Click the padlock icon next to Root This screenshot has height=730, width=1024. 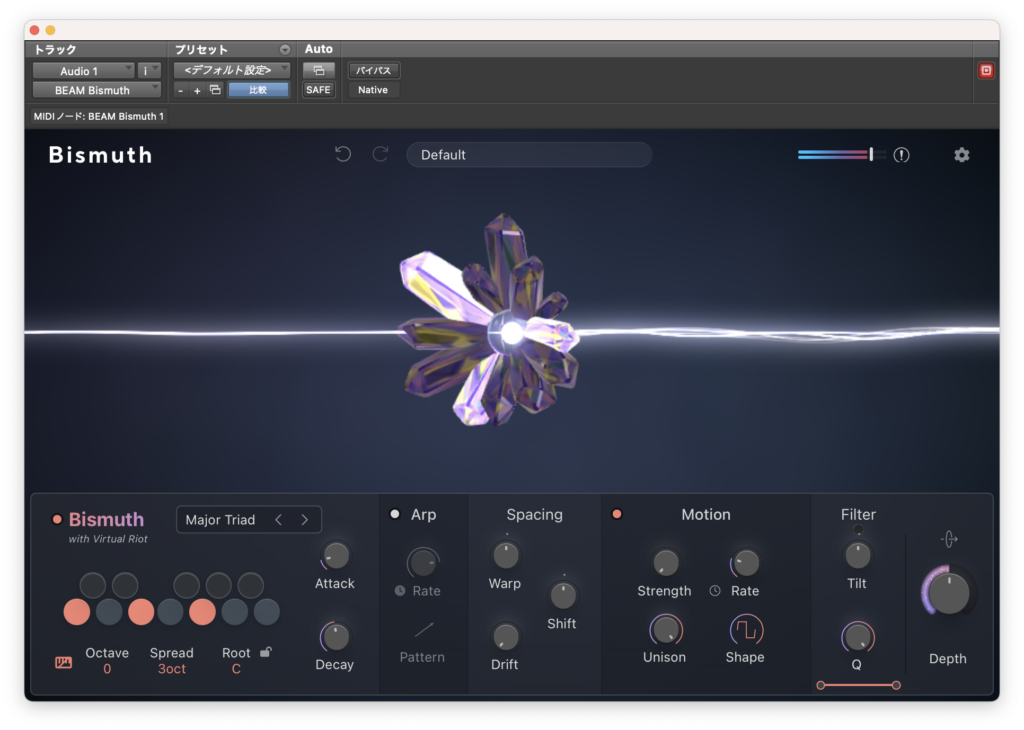265,652
